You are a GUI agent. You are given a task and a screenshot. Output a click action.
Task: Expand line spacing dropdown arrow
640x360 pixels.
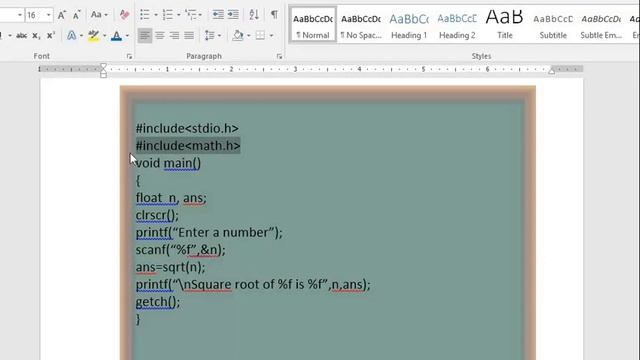220,36
